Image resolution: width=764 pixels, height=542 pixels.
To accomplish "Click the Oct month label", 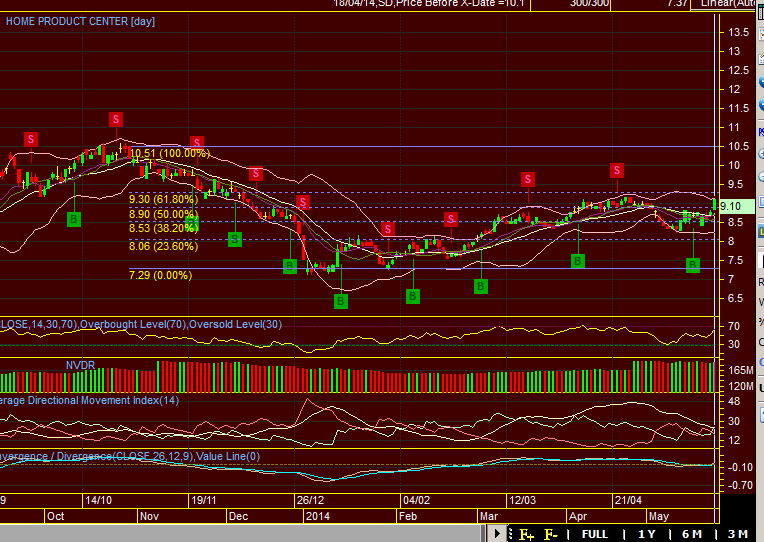I will point(56,516).
